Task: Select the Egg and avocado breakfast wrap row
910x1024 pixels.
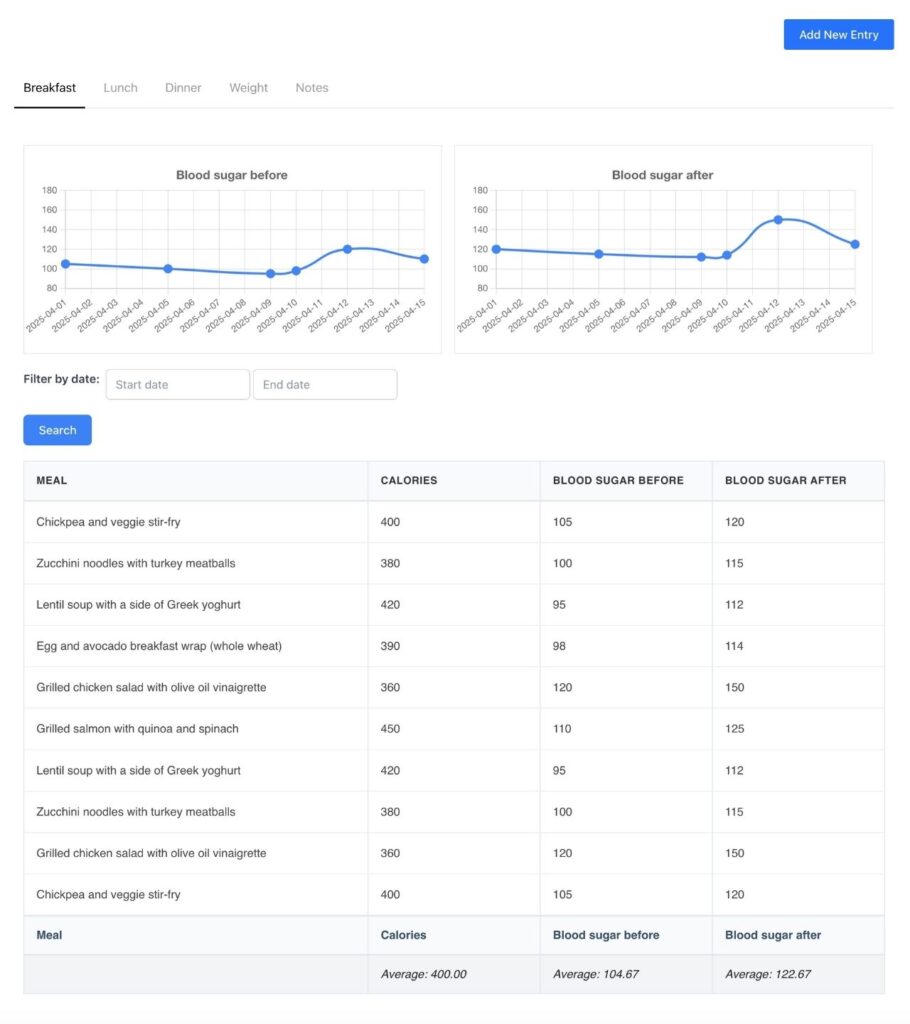Action: 159,646
